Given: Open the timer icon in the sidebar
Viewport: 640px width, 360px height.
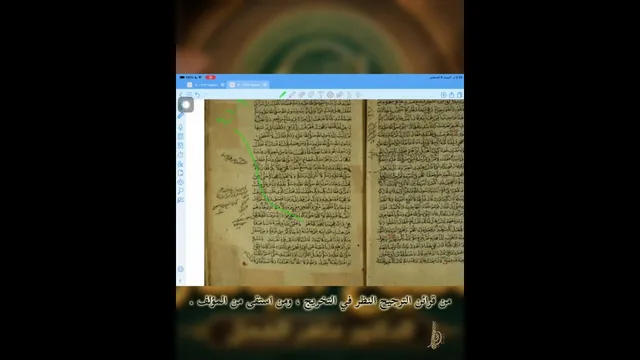Looking at the screenshot, I should (181, 155).
